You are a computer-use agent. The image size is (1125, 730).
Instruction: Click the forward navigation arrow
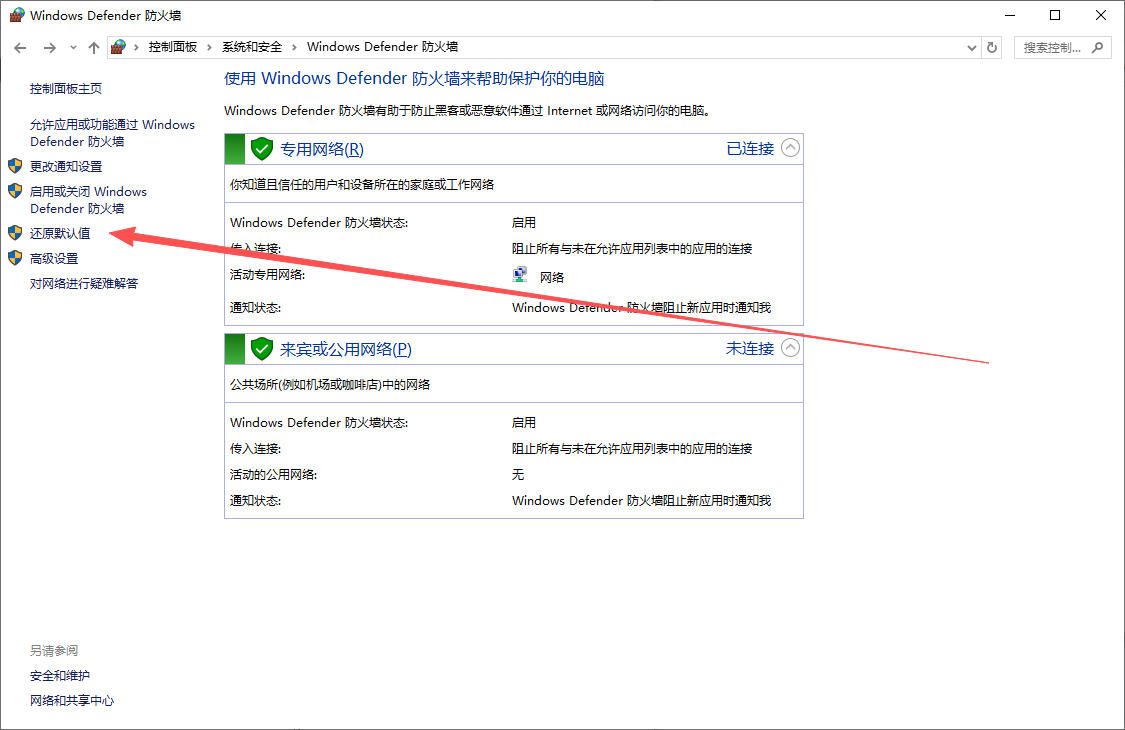49,48
